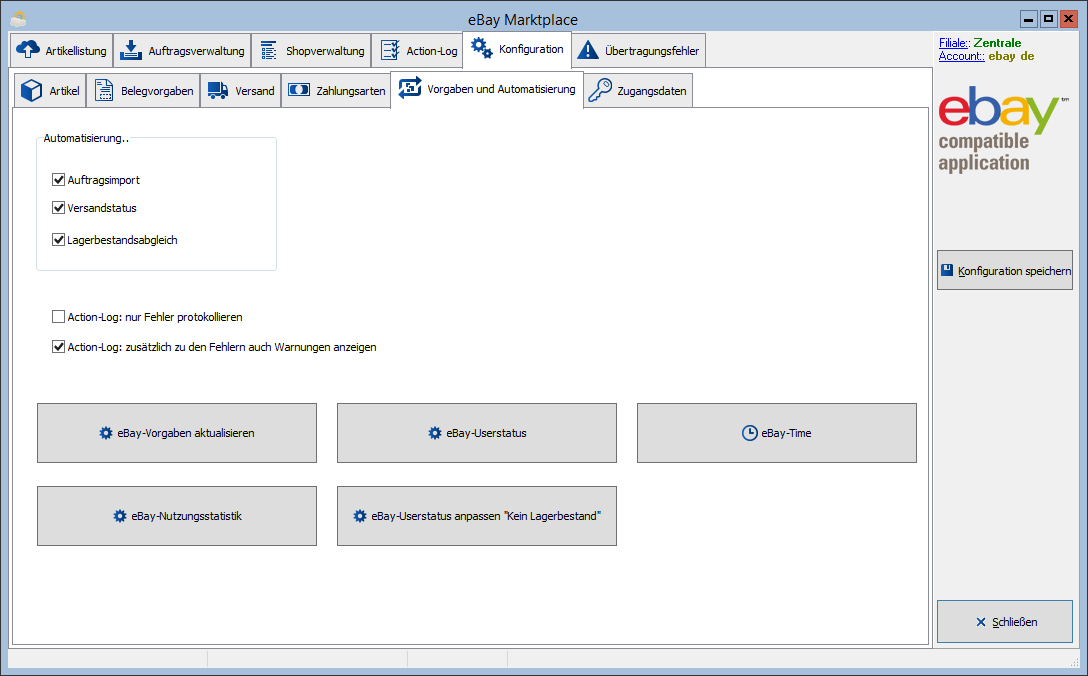Screen dimensions: 1088x676
Task: Click the Belegvorgaben document icon
Action: tap(104, 90)
